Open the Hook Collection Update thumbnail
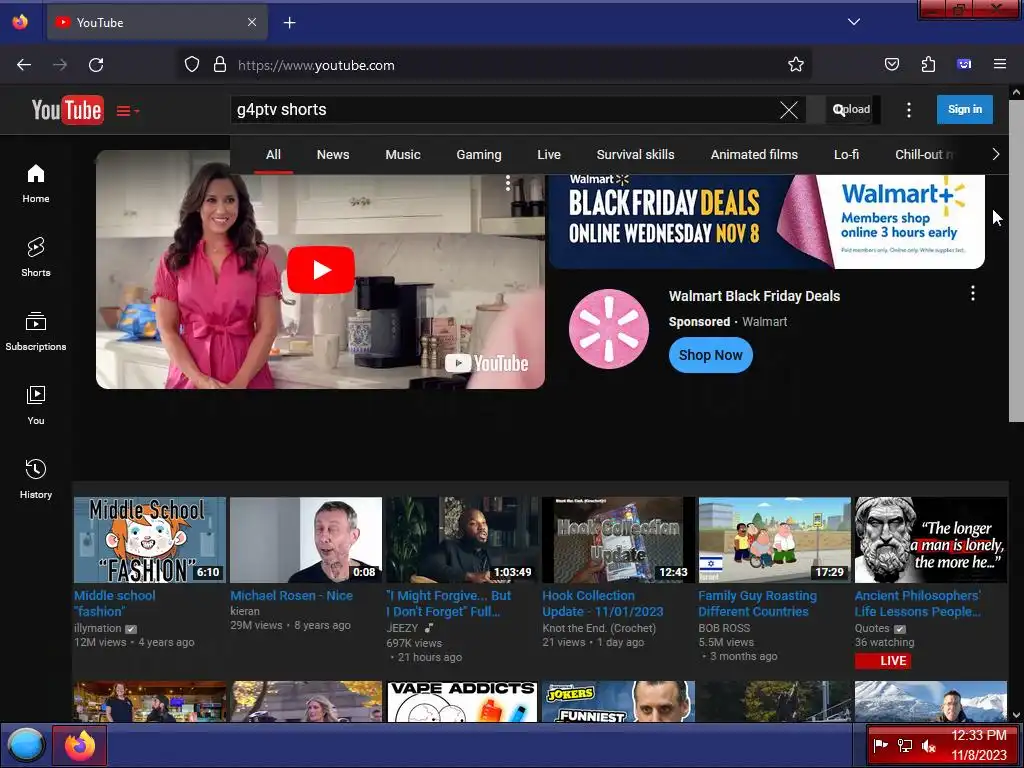1024x768 pixels. [618, 540]
